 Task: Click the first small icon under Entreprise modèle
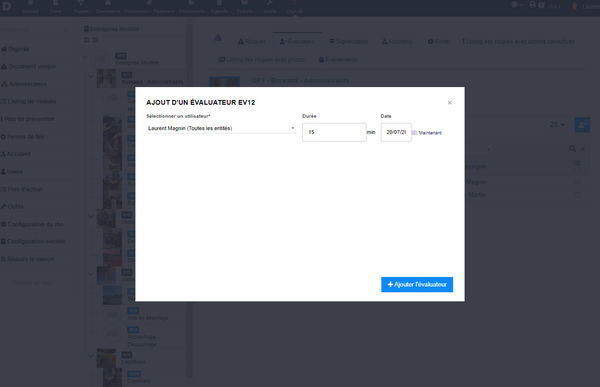pyautogui.click(x=86, y=40)
